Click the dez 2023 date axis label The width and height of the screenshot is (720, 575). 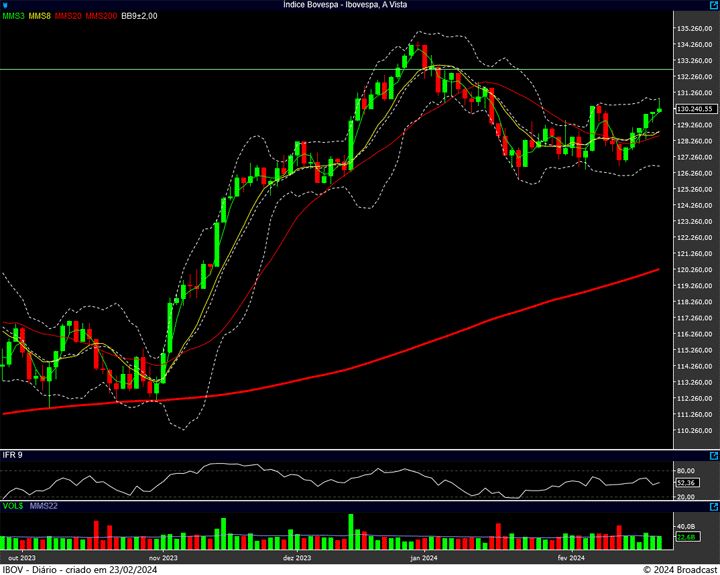tap(297, 557)
